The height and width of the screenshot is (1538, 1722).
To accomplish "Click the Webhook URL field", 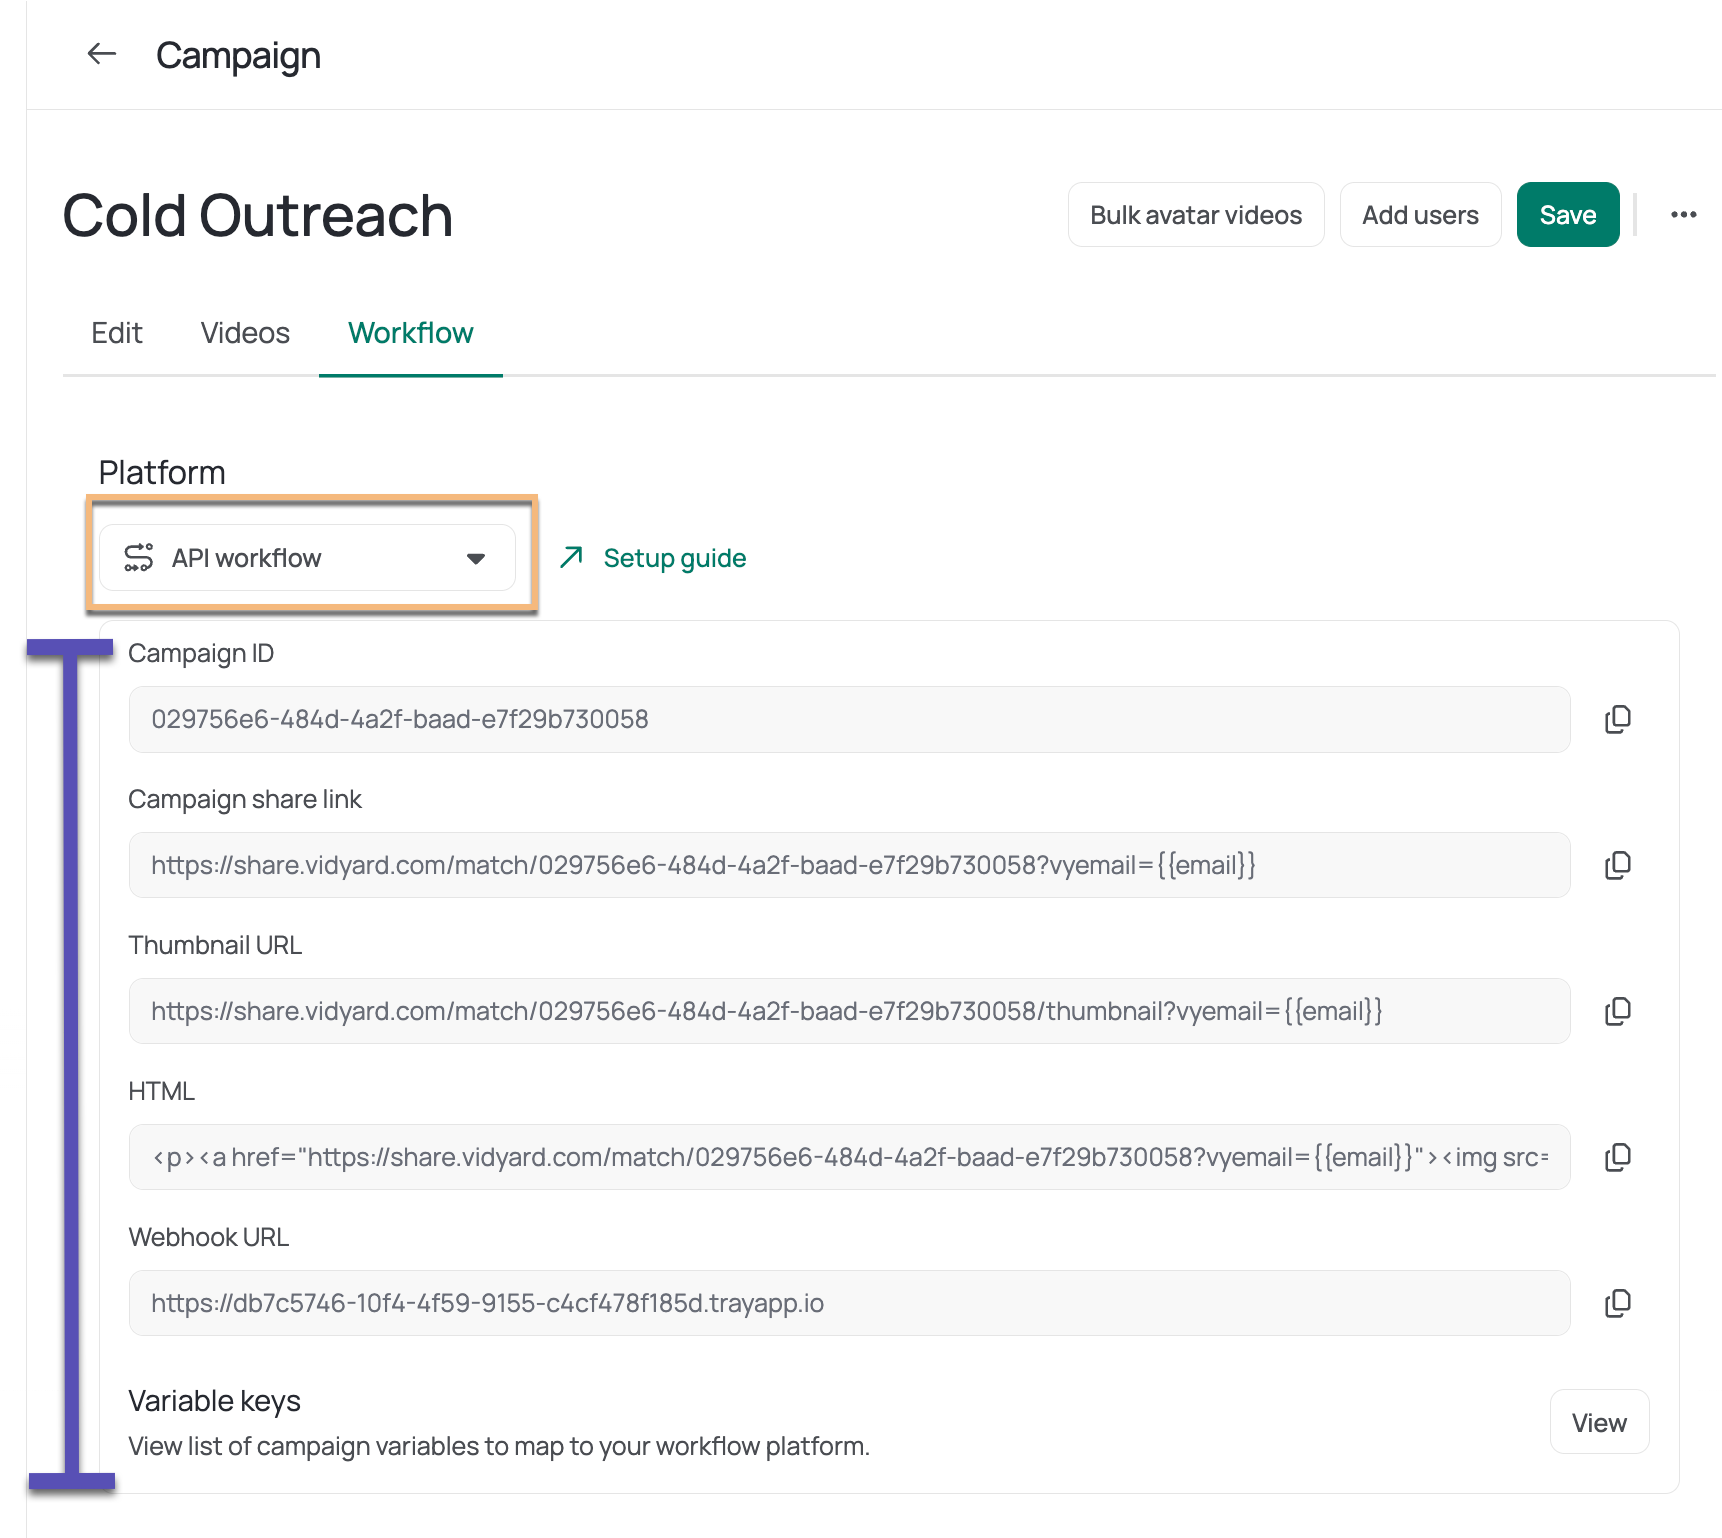I will click(849, 1303).
